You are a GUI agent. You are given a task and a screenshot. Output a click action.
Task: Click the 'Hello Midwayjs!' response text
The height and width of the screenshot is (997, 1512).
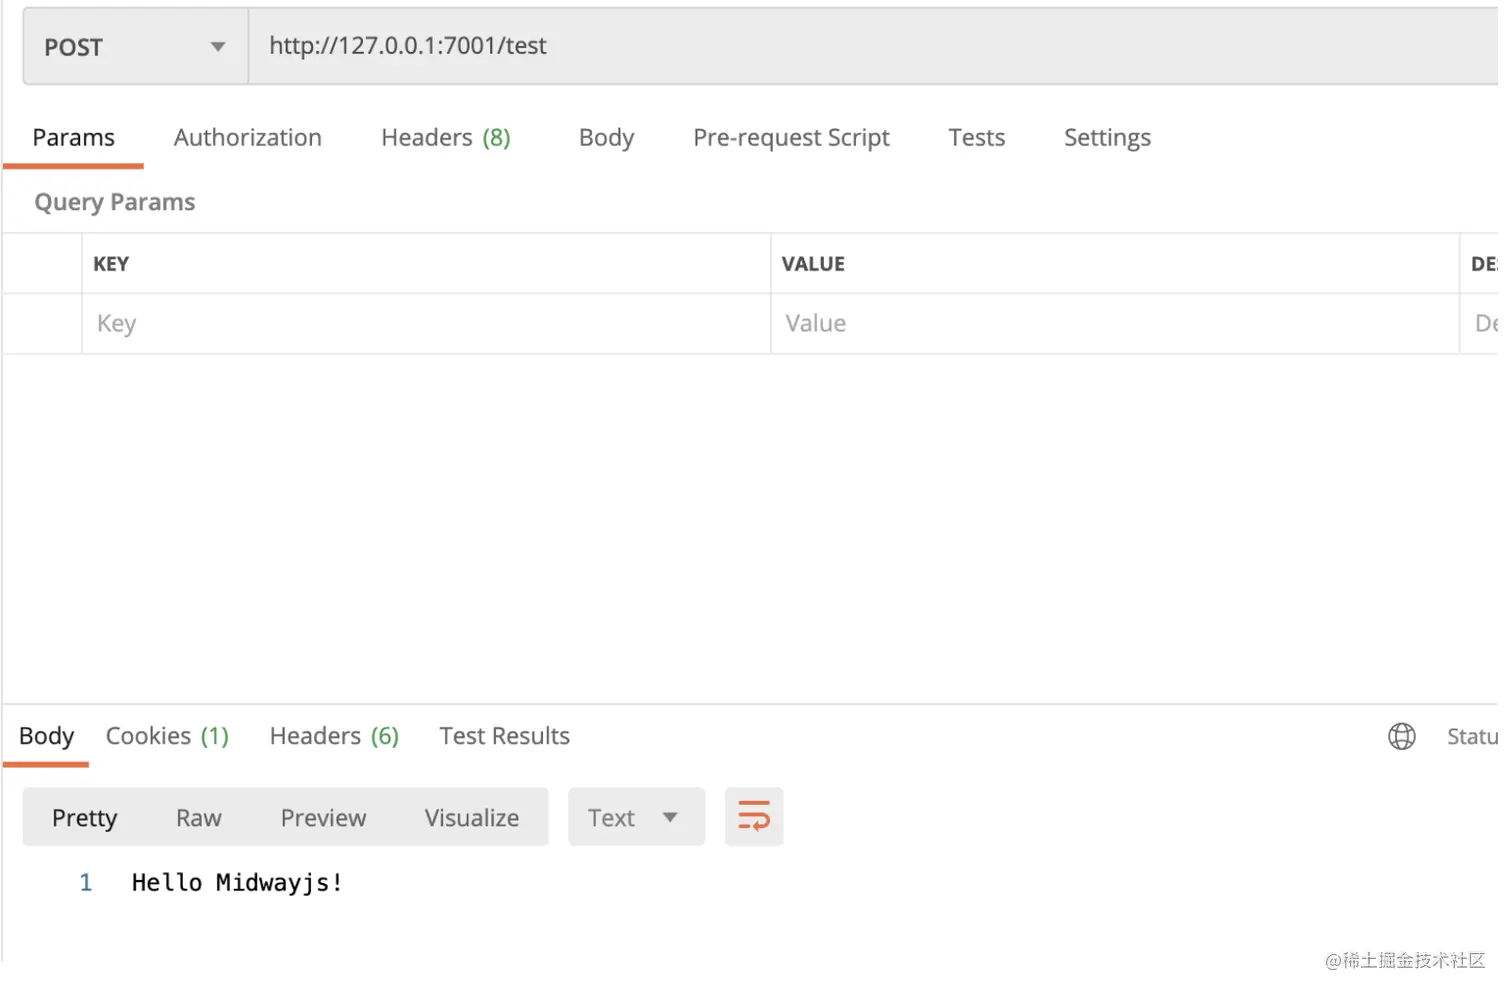click(x=237, y=883)
